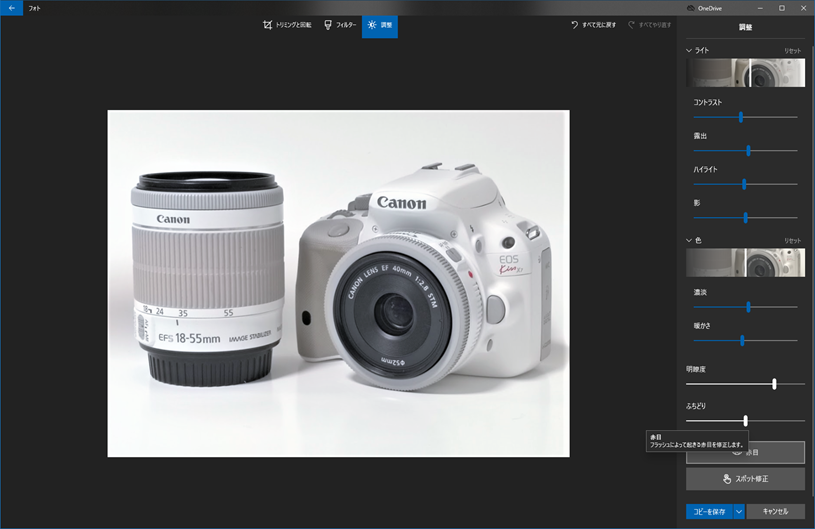
Task: Click the スポット修正 spot fix button
Action: pyautogui.click(x=745, y=479)
